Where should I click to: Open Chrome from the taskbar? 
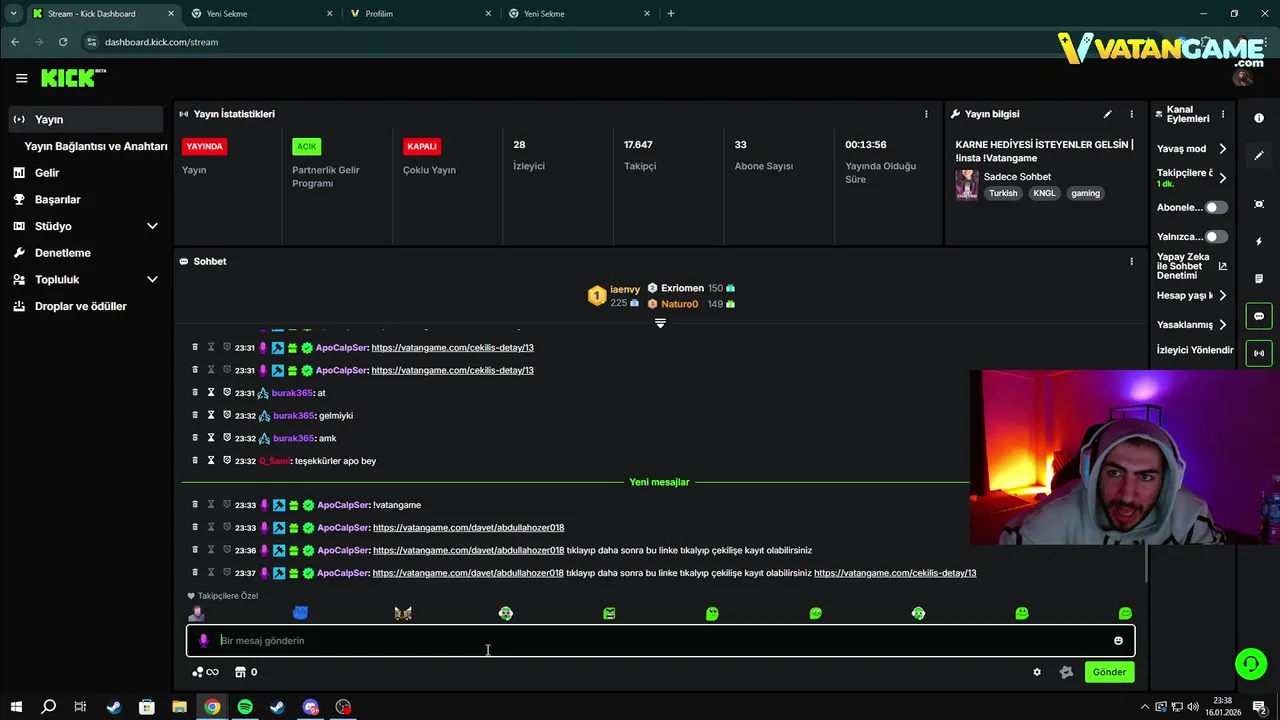point(212,707)
